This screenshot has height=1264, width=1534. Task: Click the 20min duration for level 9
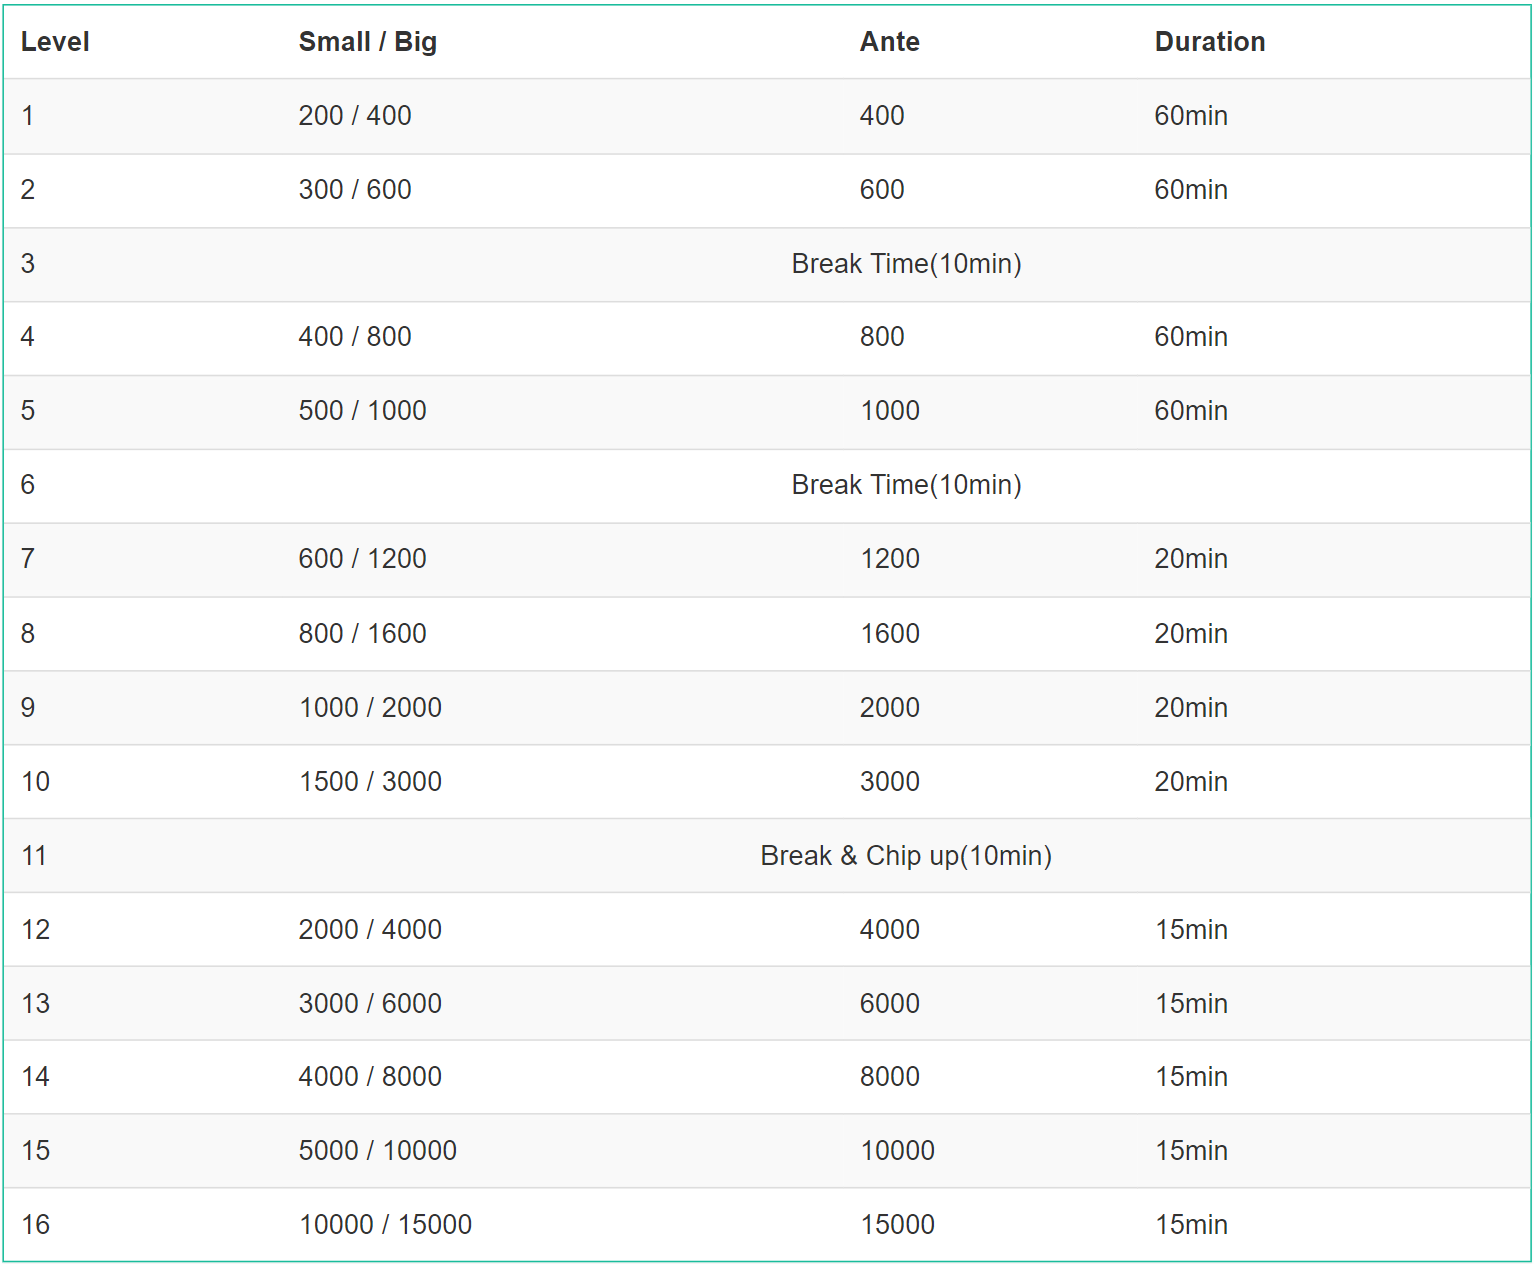tap(1191, 708)
